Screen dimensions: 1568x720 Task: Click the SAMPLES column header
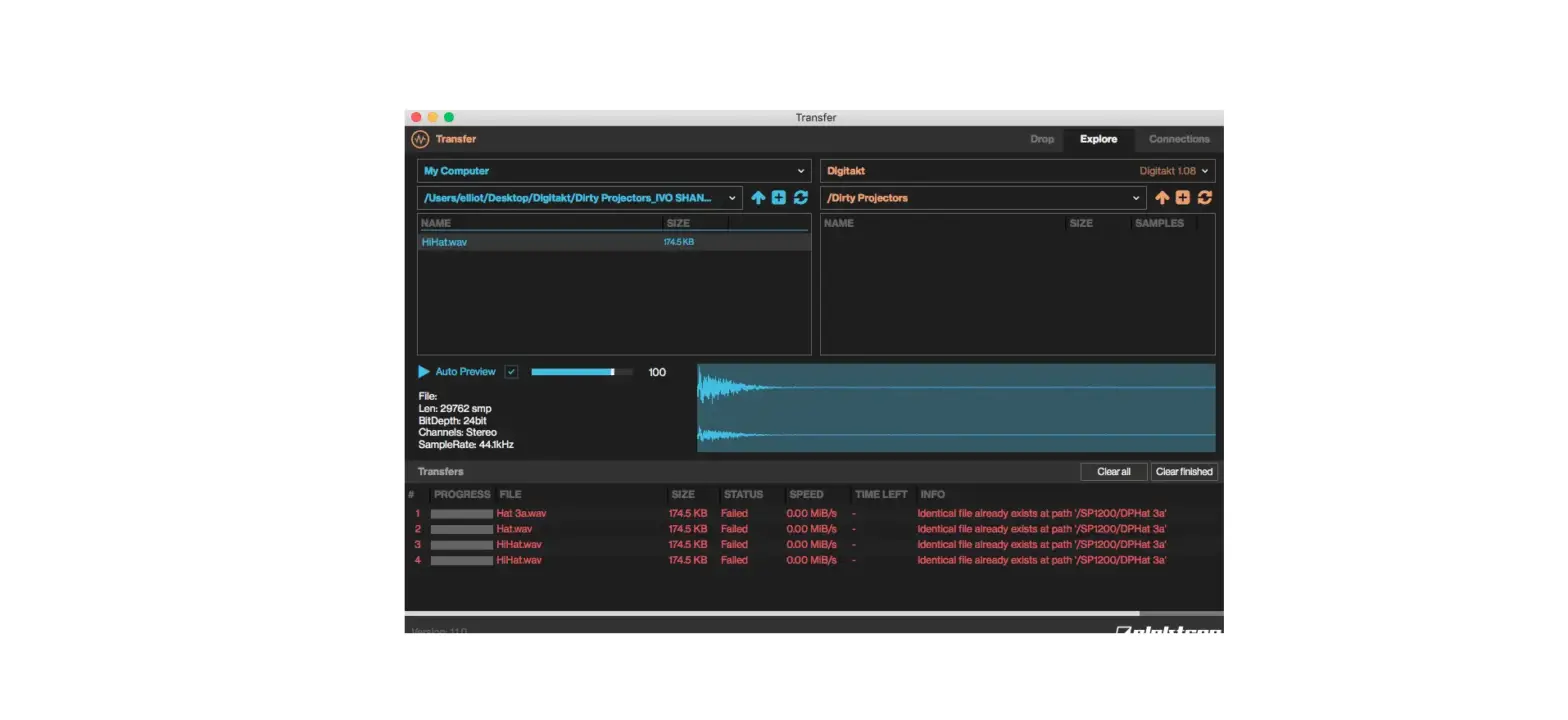1159,223
